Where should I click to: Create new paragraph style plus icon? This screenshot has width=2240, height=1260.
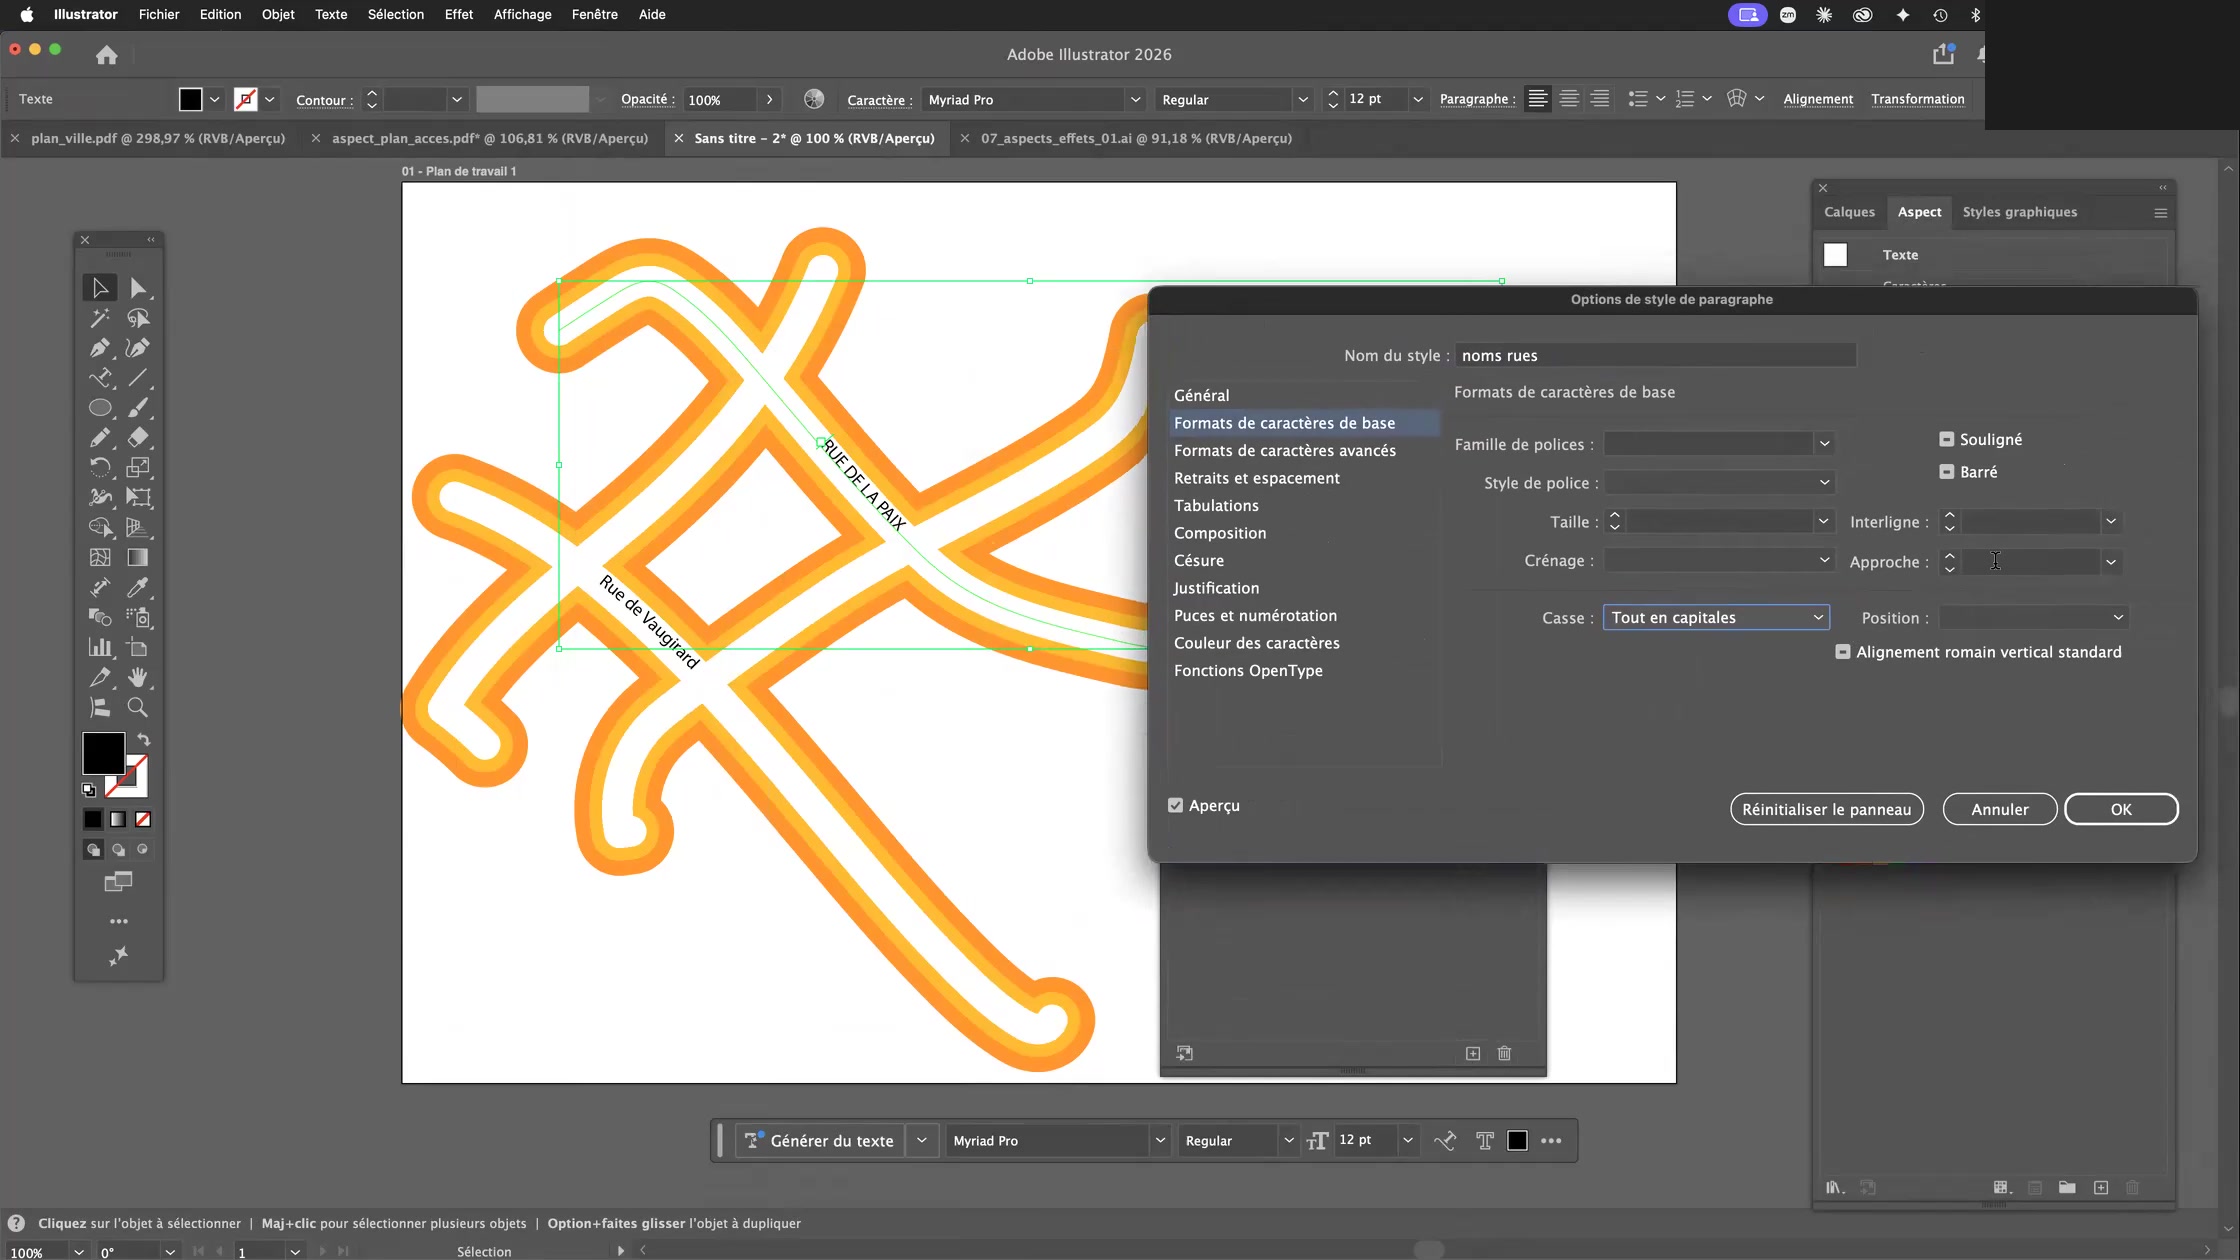(1473, 1053)
